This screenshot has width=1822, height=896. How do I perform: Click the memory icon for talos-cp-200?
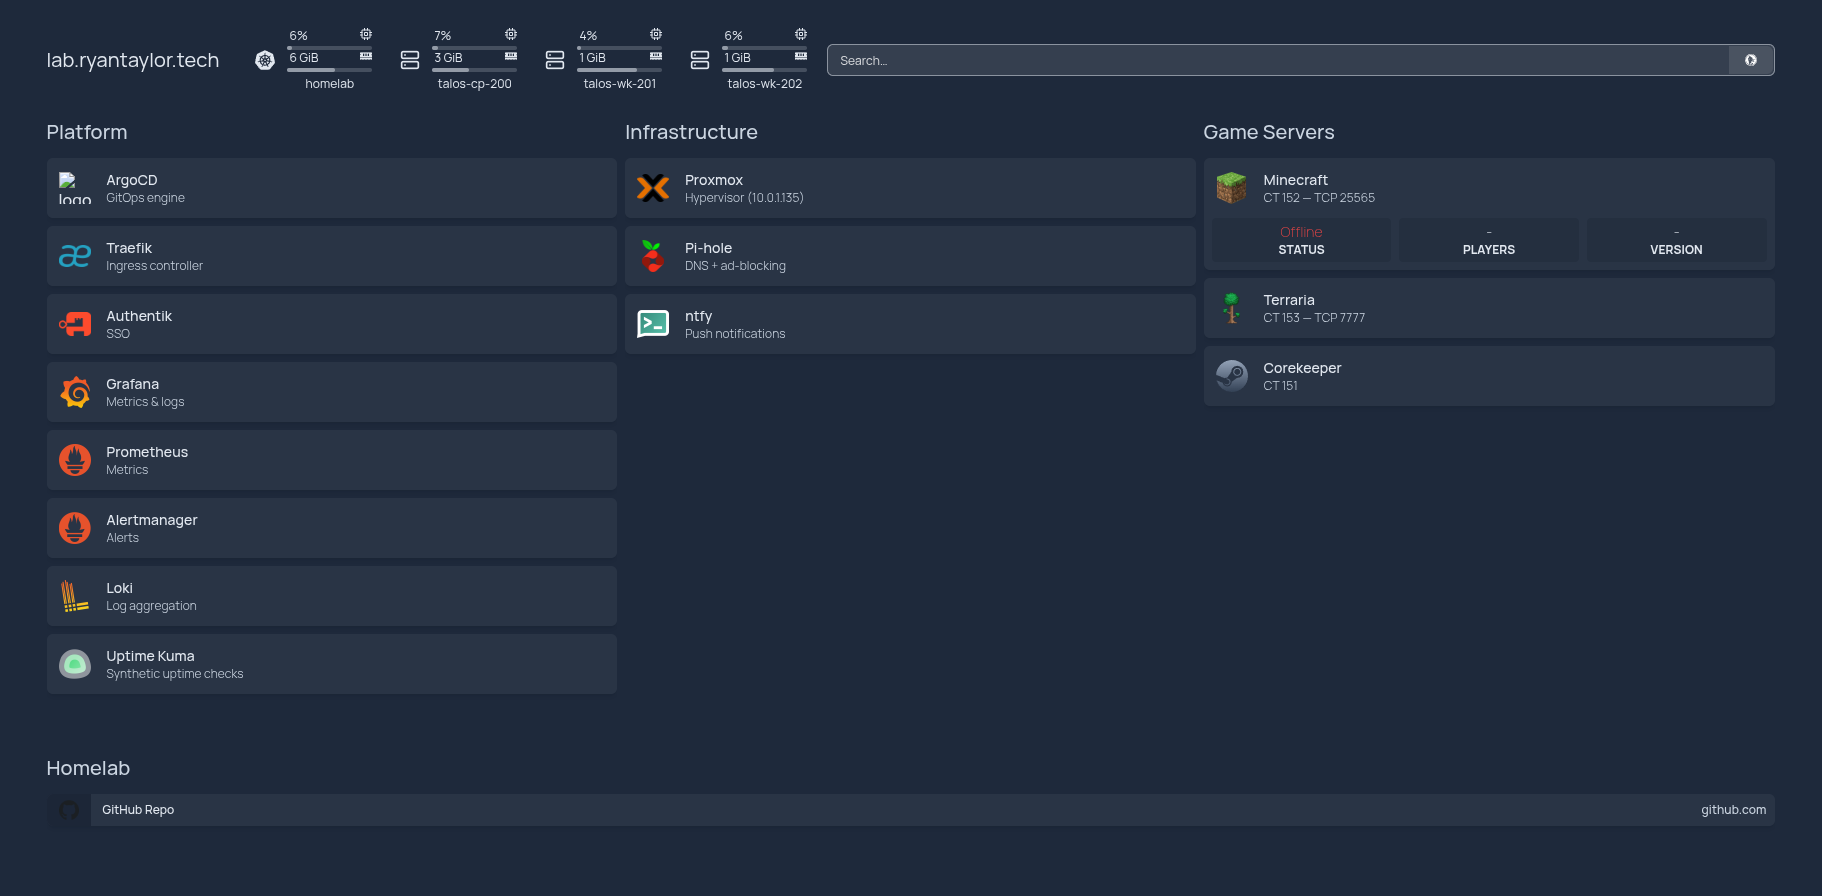(511, 56)
